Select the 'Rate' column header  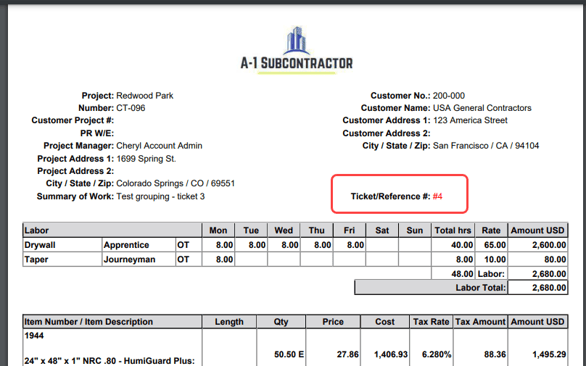point(491,230)
